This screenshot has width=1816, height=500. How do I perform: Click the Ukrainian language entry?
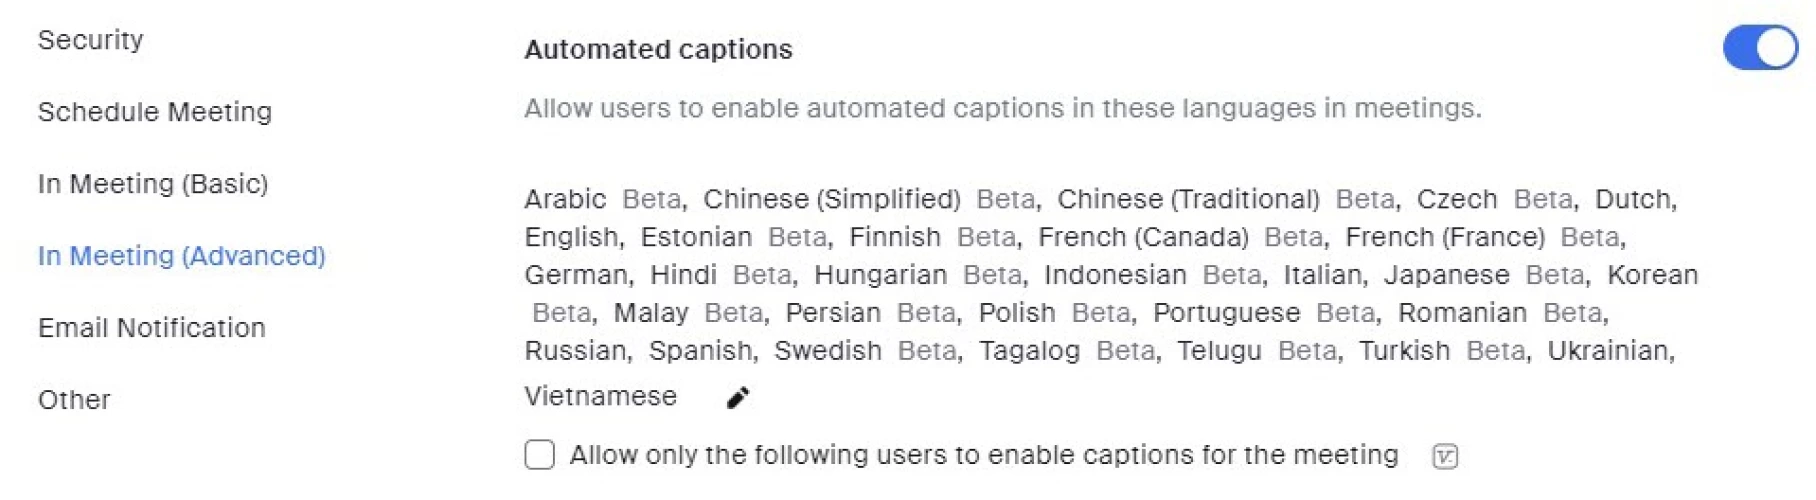pos(1608,351)
